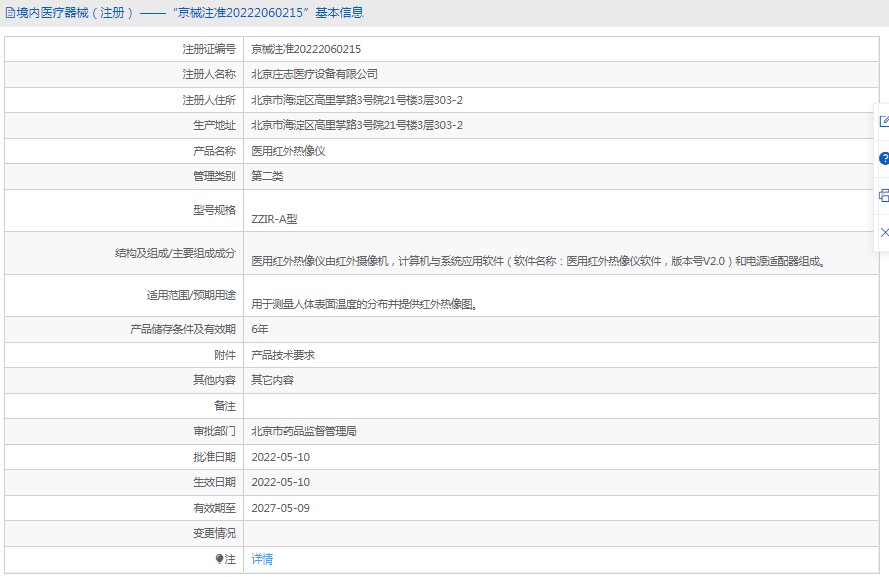Select the 注册人名称 row label
This screenshot has height=577, width=889.
pyautogui.click(x=209, y=74)
